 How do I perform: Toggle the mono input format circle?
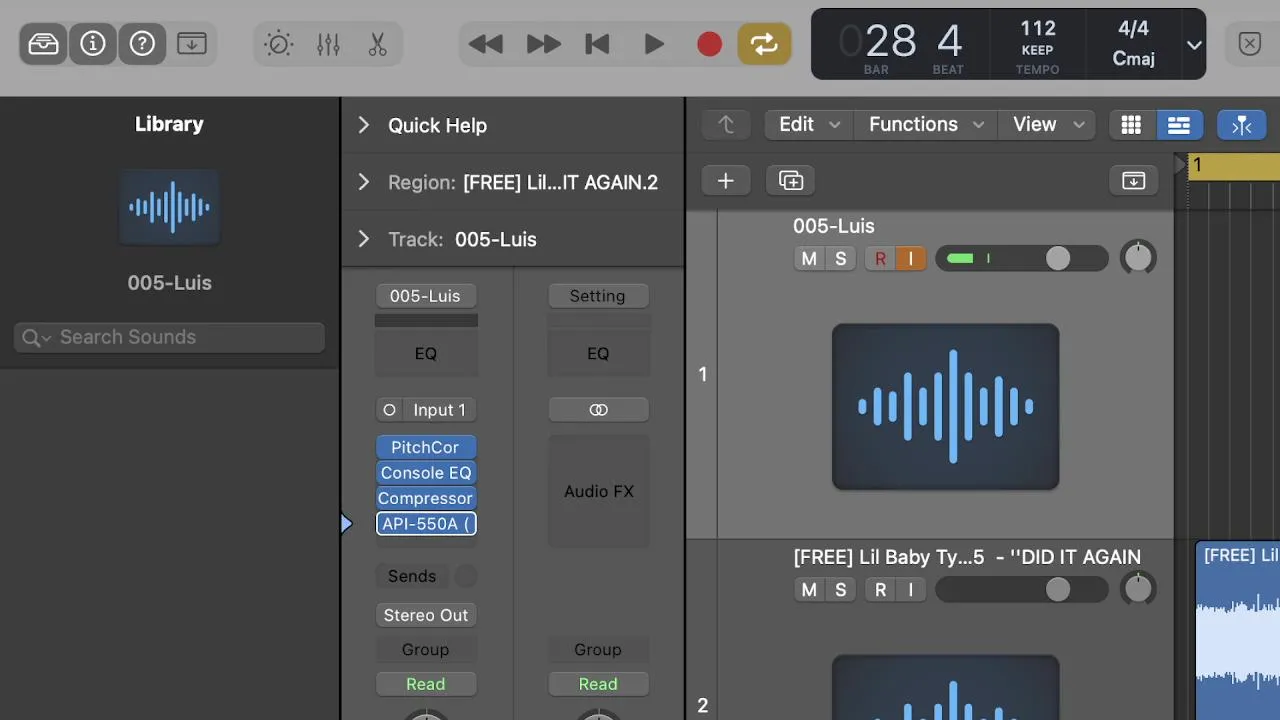[389, 410]
